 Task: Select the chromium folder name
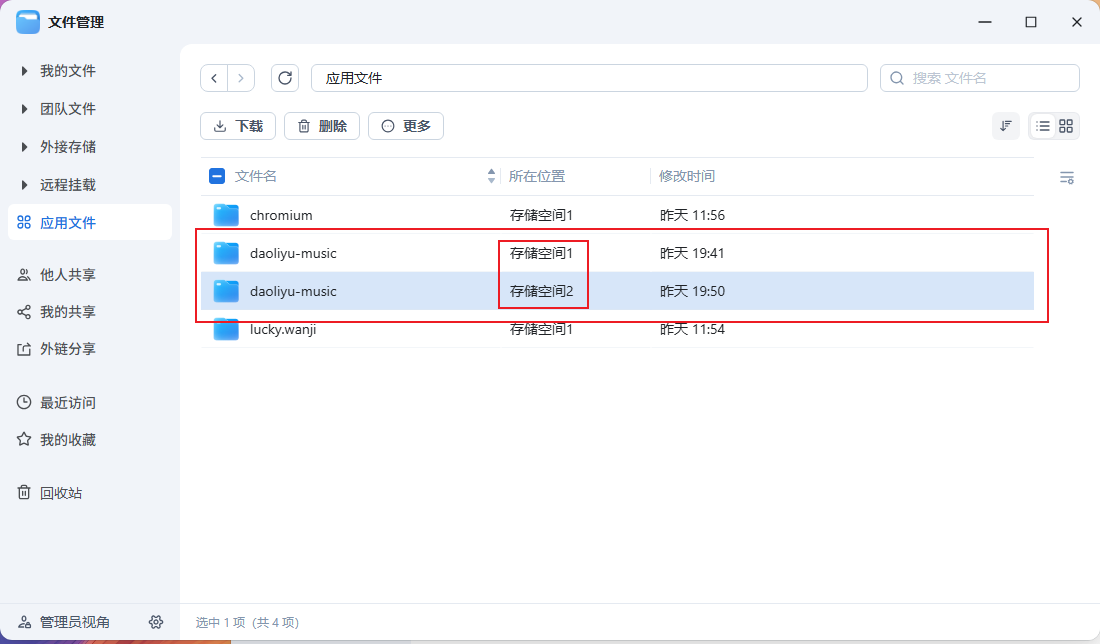click(281, 215)
